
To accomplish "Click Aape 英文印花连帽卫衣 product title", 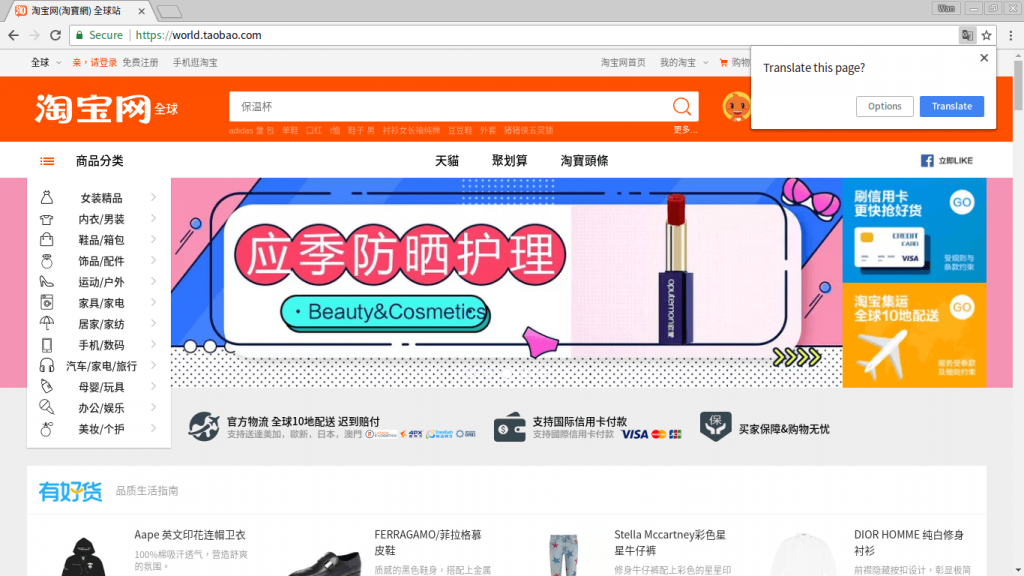I will click(x=190, y=535).
